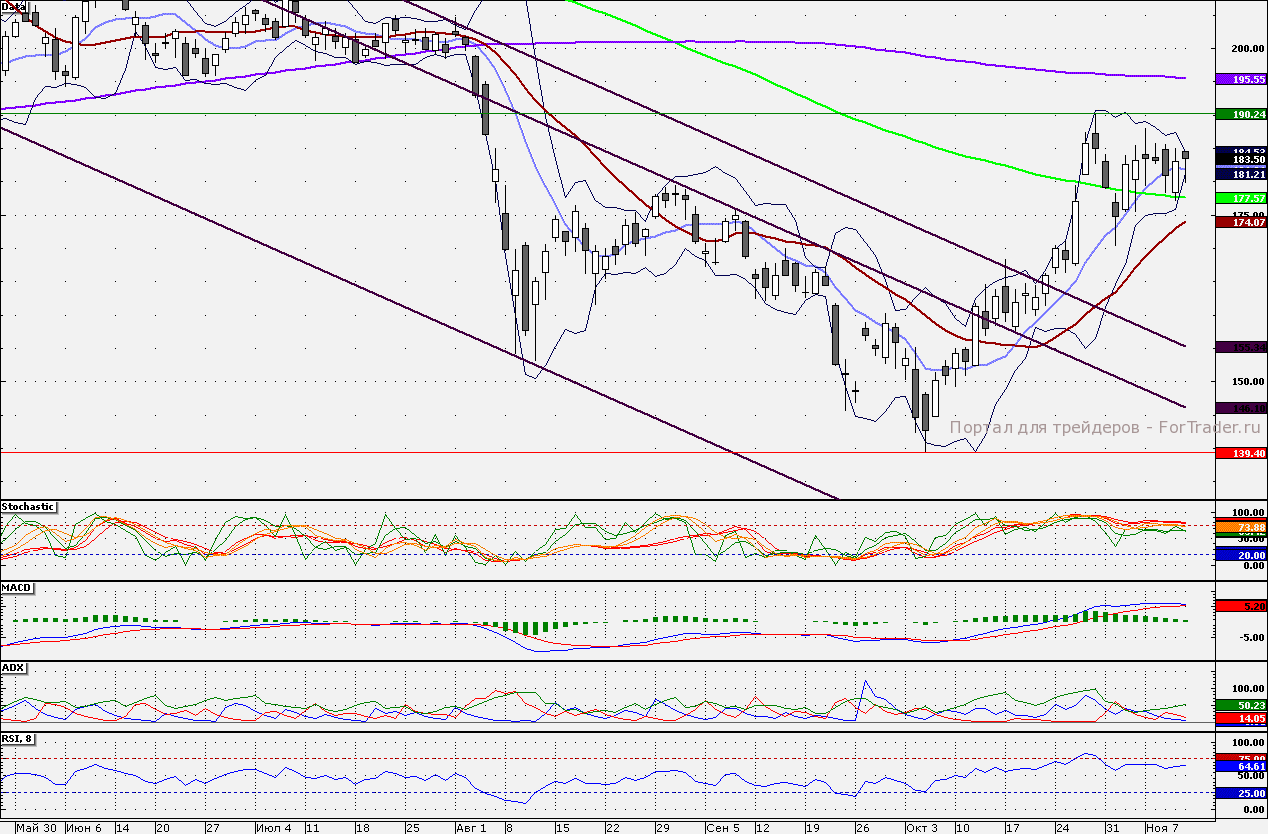Select the Авг 1 date marker
This screenshot has width=1268, height=834.
[x=470, y=828]
